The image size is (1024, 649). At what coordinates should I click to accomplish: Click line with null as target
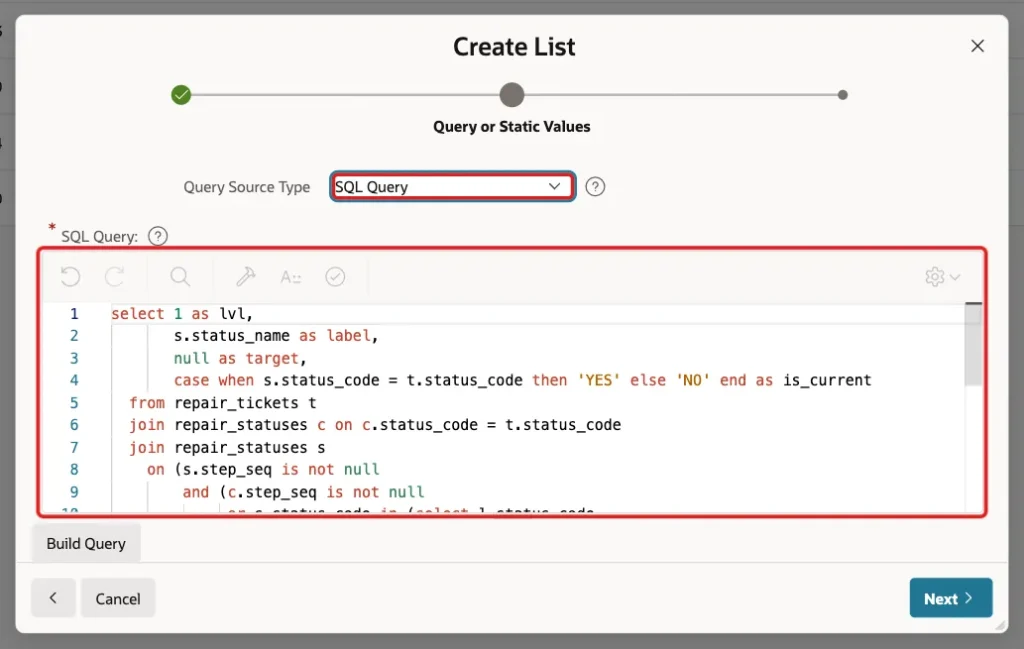pos(240,358)
